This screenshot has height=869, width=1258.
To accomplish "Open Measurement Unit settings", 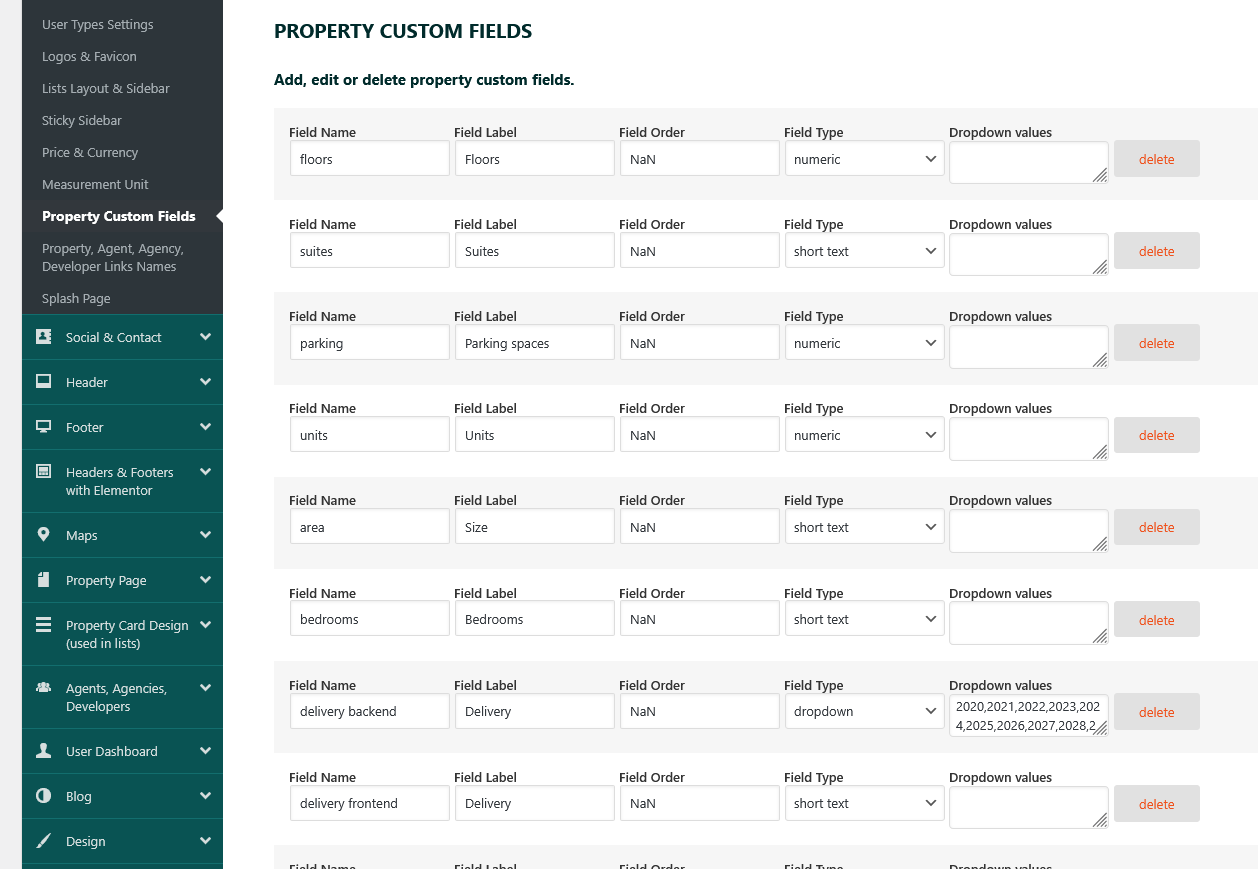I will [x=95, y=184].
